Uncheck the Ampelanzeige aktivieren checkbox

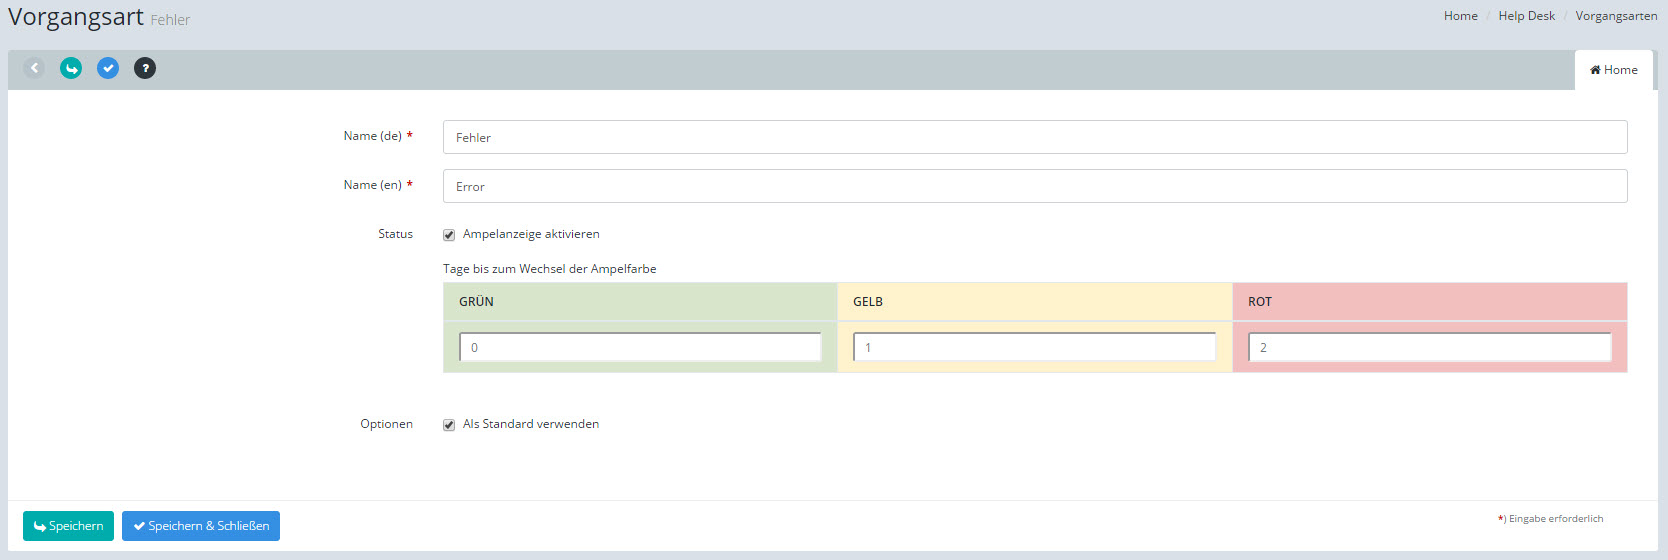tap(449, 235)
